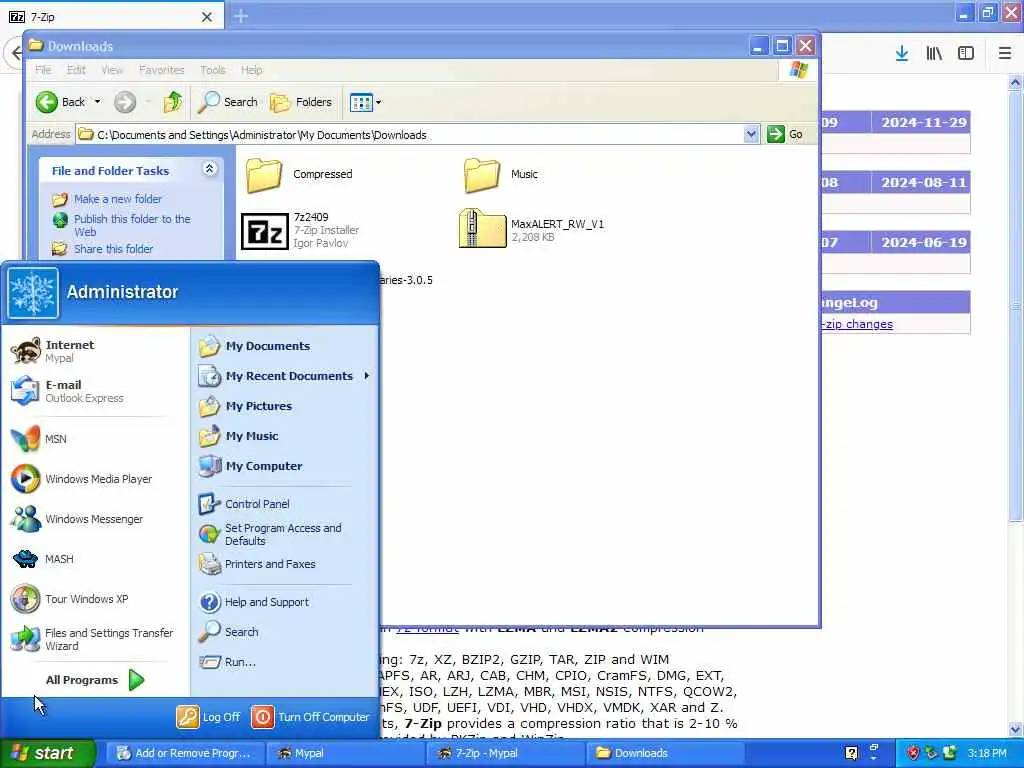Image resolution: width=1024 pixels, height=768 pixels.
Task: Switch to 7-Zip - Mypal taskbar item
Action: (506, 754)
